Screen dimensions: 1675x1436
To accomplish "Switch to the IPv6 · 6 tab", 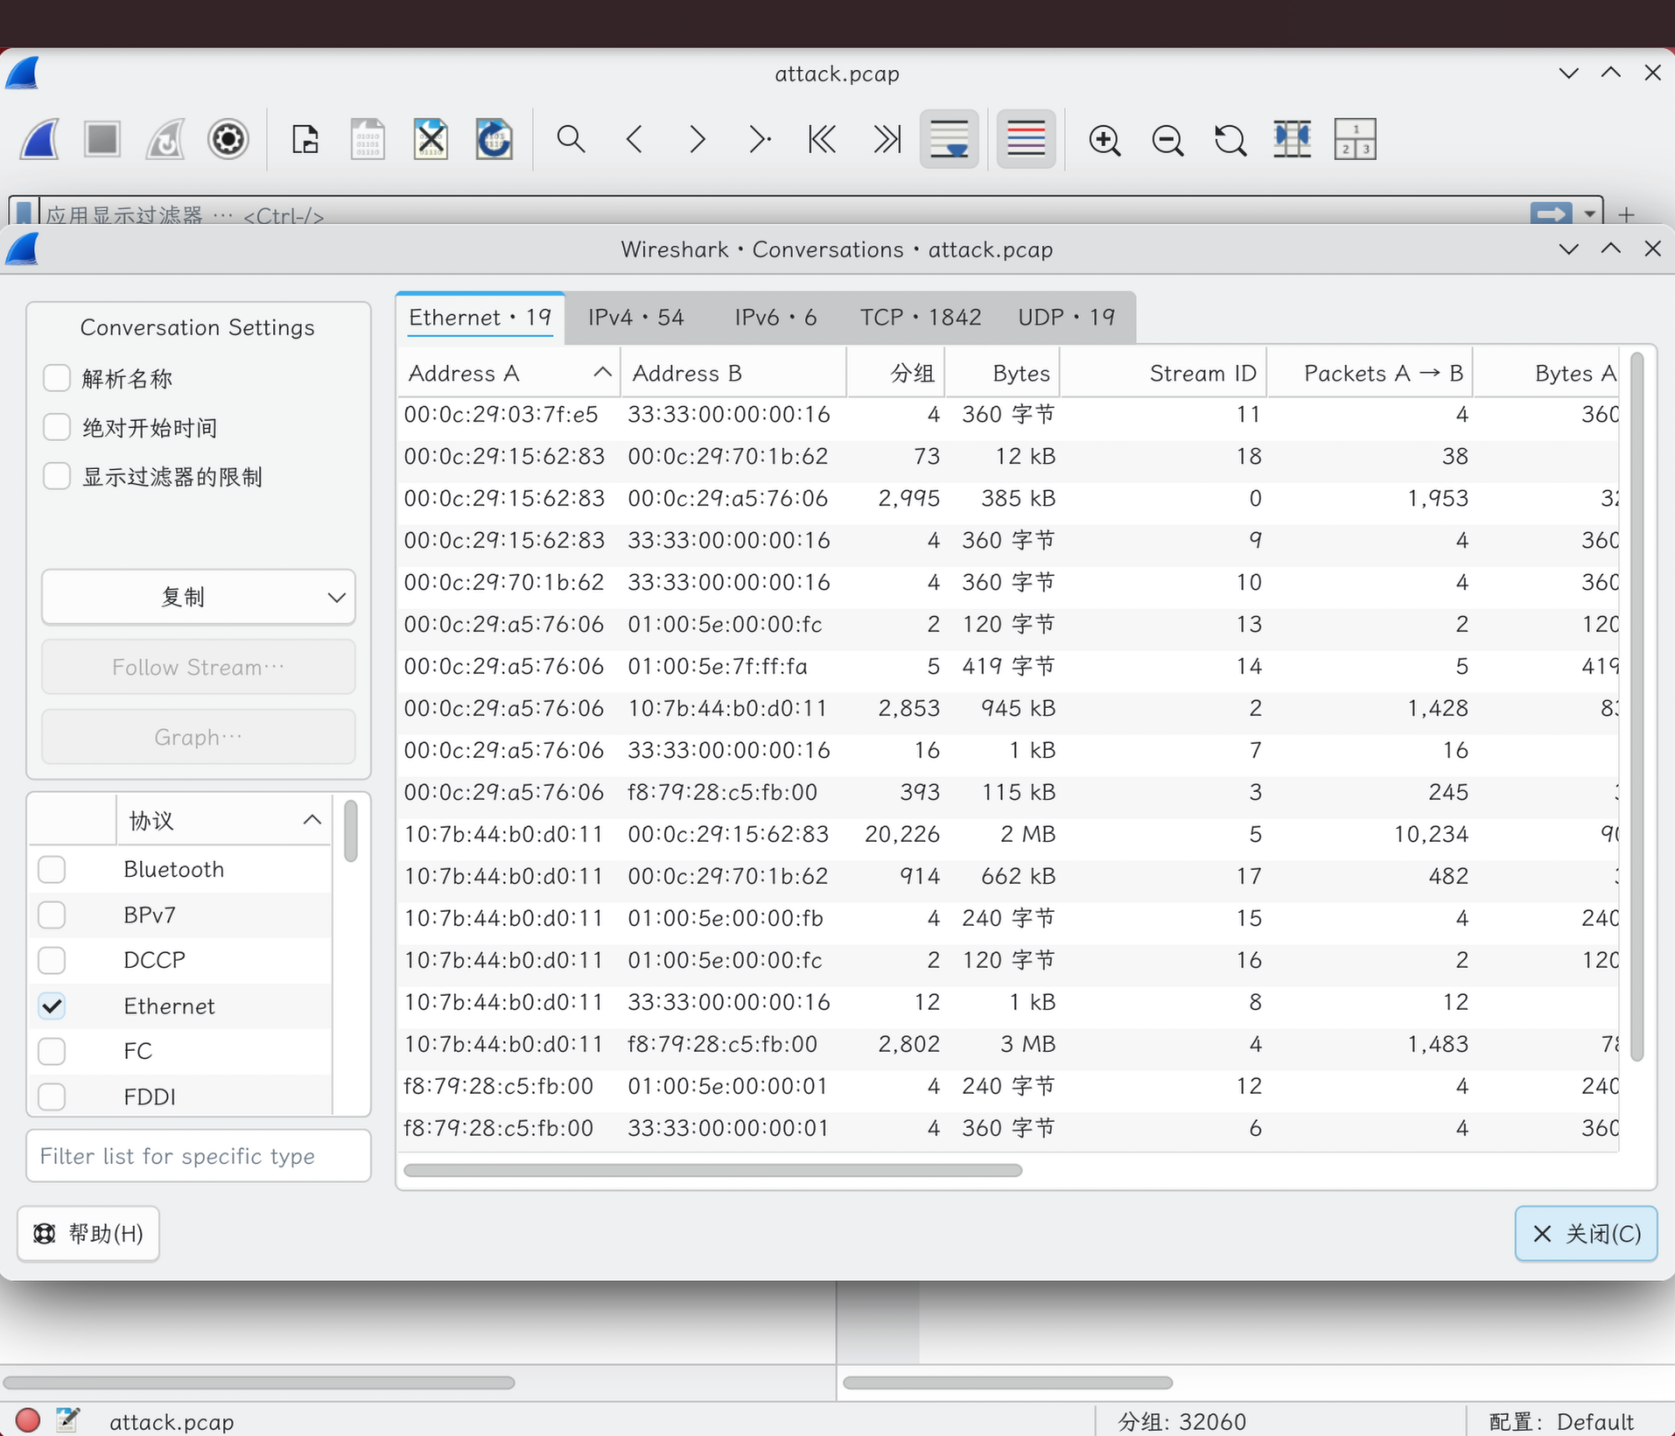I will (775, 317).
